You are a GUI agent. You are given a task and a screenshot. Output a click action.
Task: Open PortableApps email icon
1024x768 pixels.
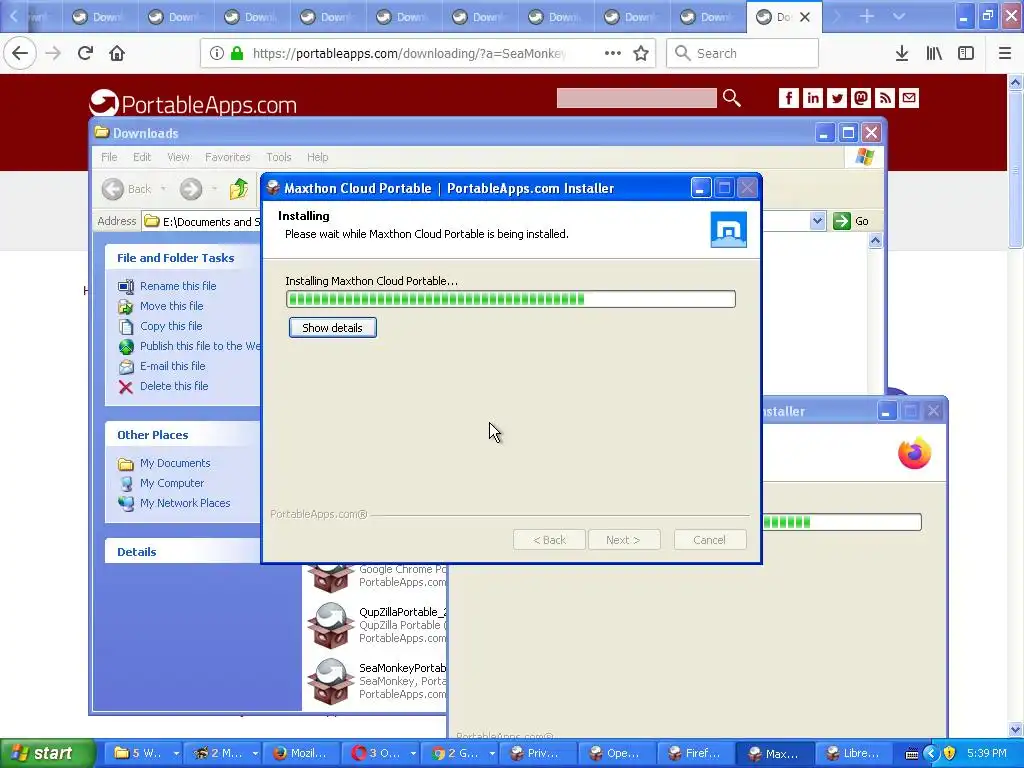(909, 98)
